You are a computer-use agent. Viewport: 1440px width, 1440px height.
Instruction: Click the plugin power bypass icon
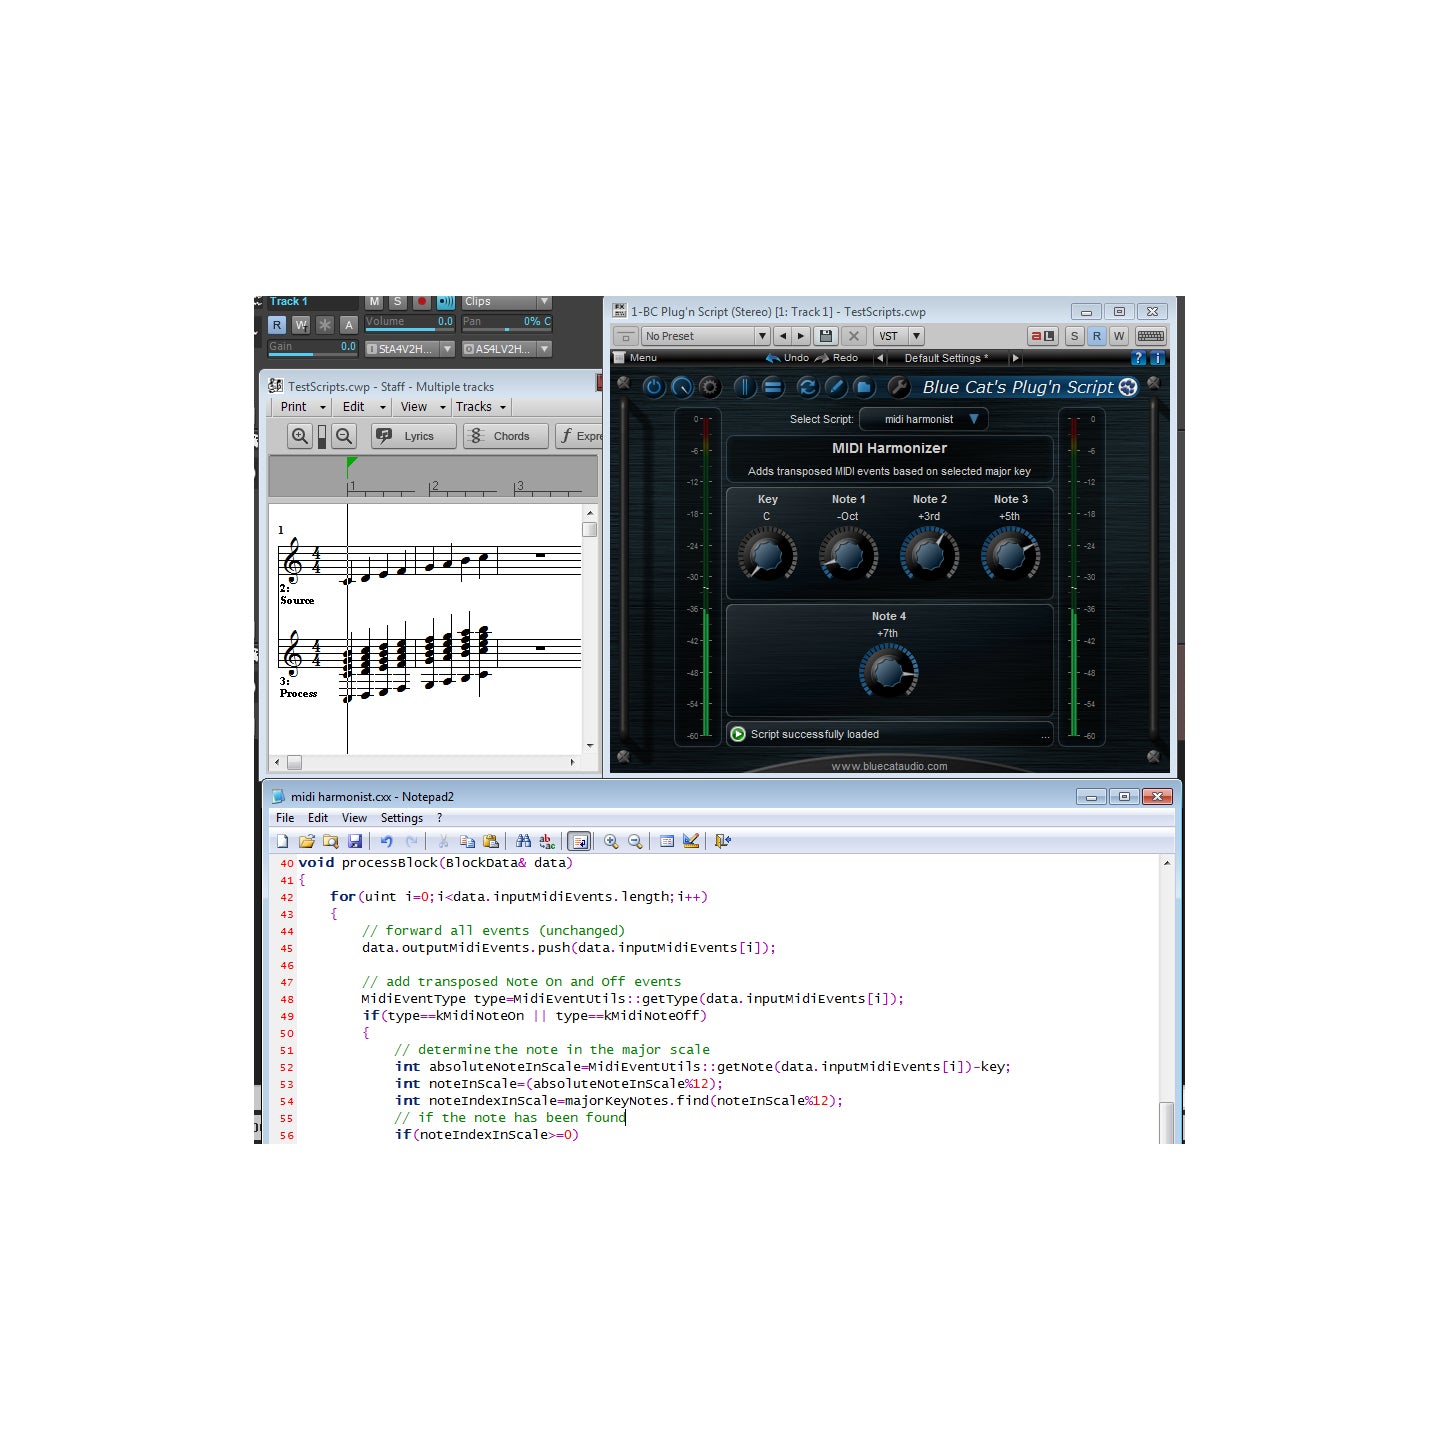654,387
